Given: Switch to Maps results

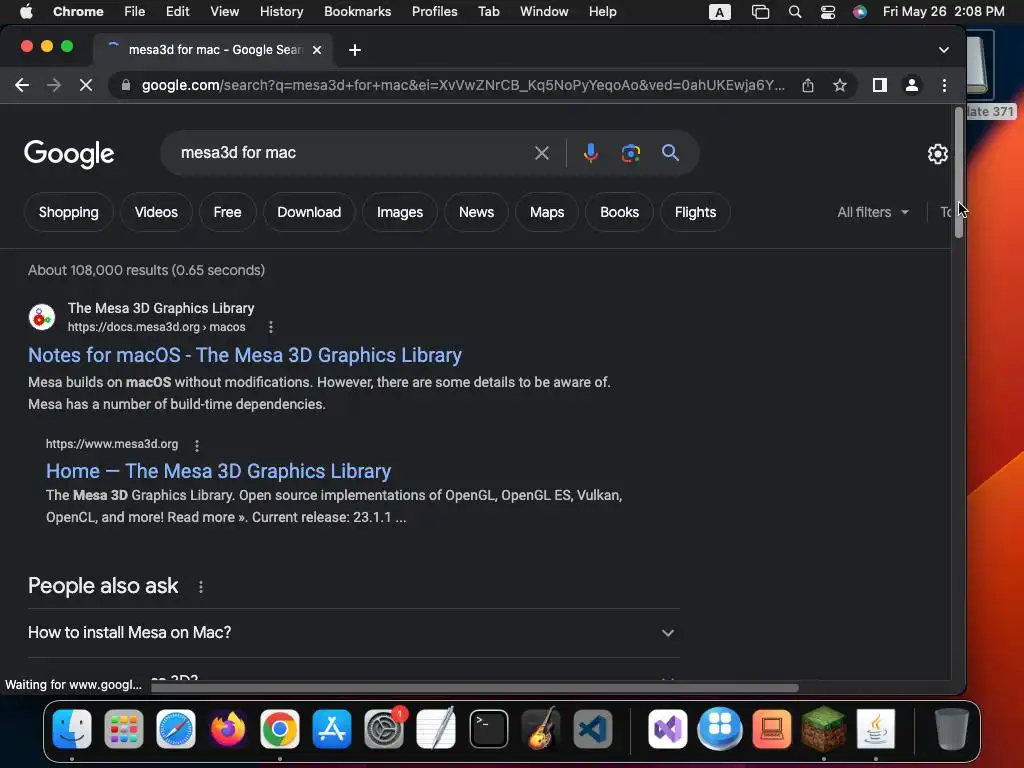Looking at the screenshot, I should coord(547,212).
